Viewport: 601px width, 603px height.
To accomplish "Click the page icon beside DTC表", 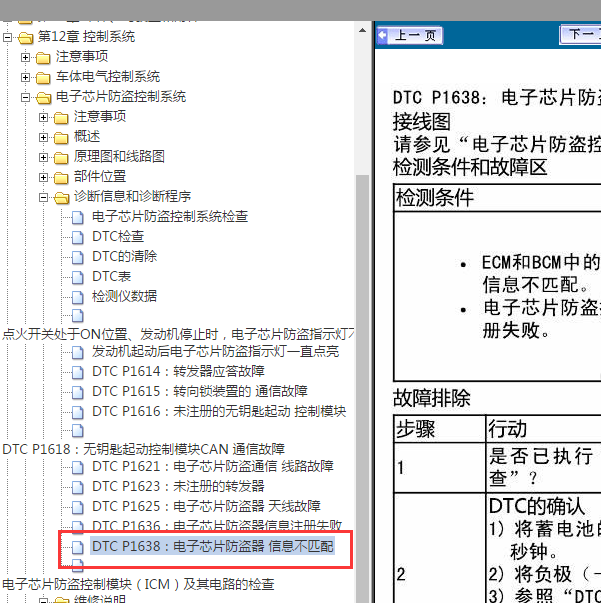I will [x=78, y=278].
